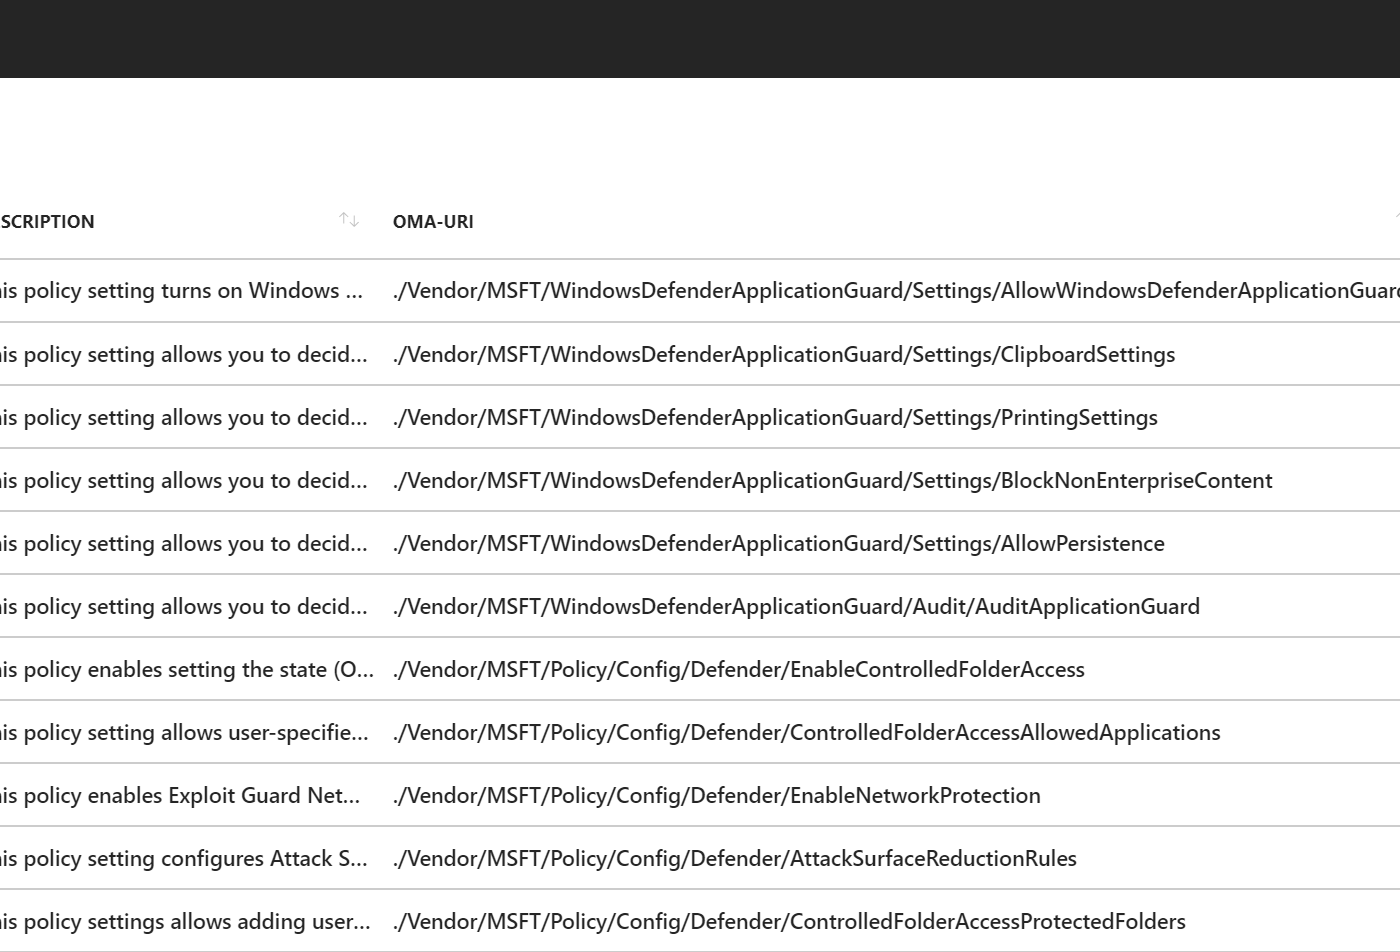This screenshot has height=952, width=1400.
Task: Click the sort icon at OMA-URI column edge
Action: [x=1396, y=215]
